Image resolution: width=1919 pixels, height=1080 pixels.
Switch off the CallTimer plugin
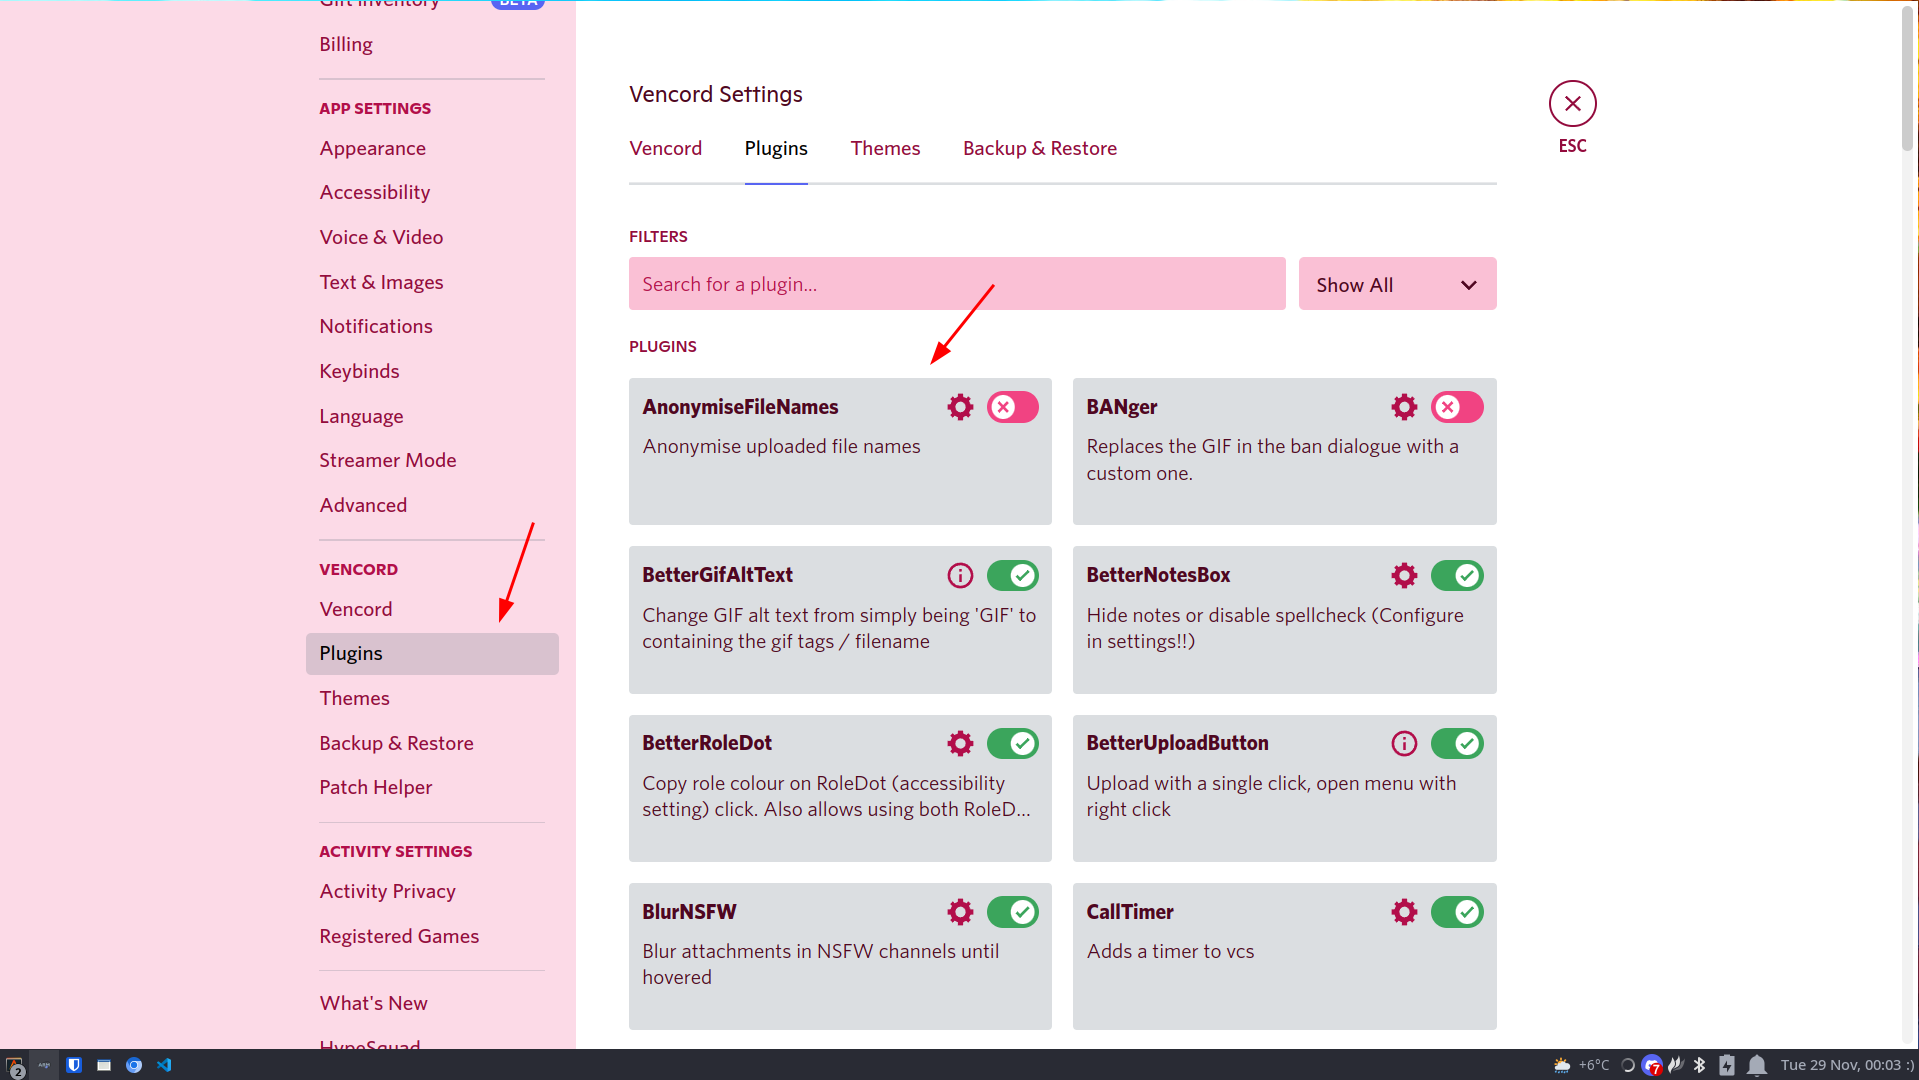click(1457, 912)
